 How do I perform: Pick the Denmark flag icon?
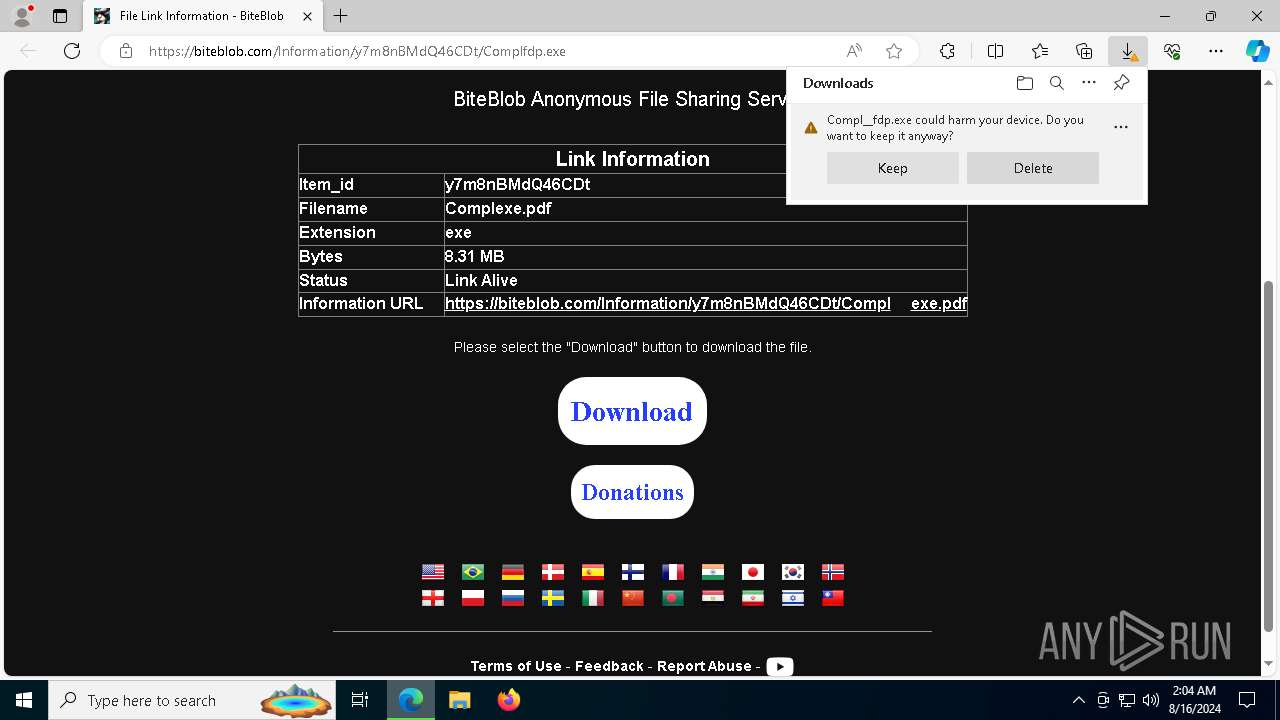click(x=553, y=572)
